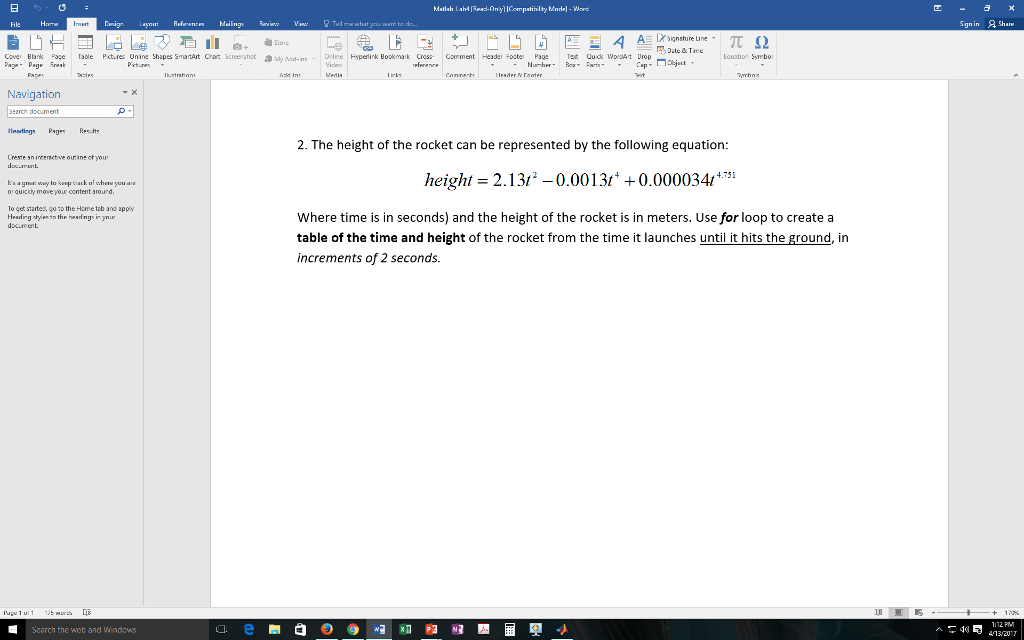Insert Date & Time
This screenshot has height=640, width=1024.
point(680,51)
